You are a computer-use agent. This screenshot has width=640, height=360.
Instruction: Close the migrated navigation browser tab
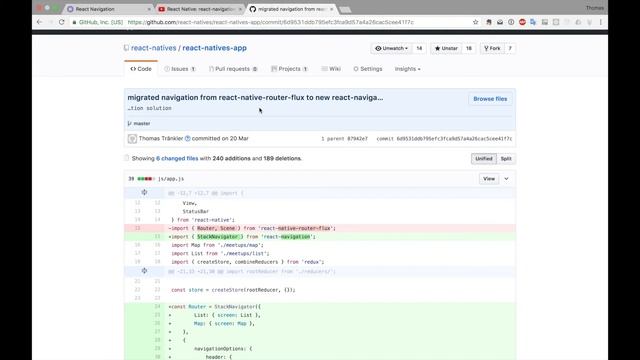pos(331,9)
